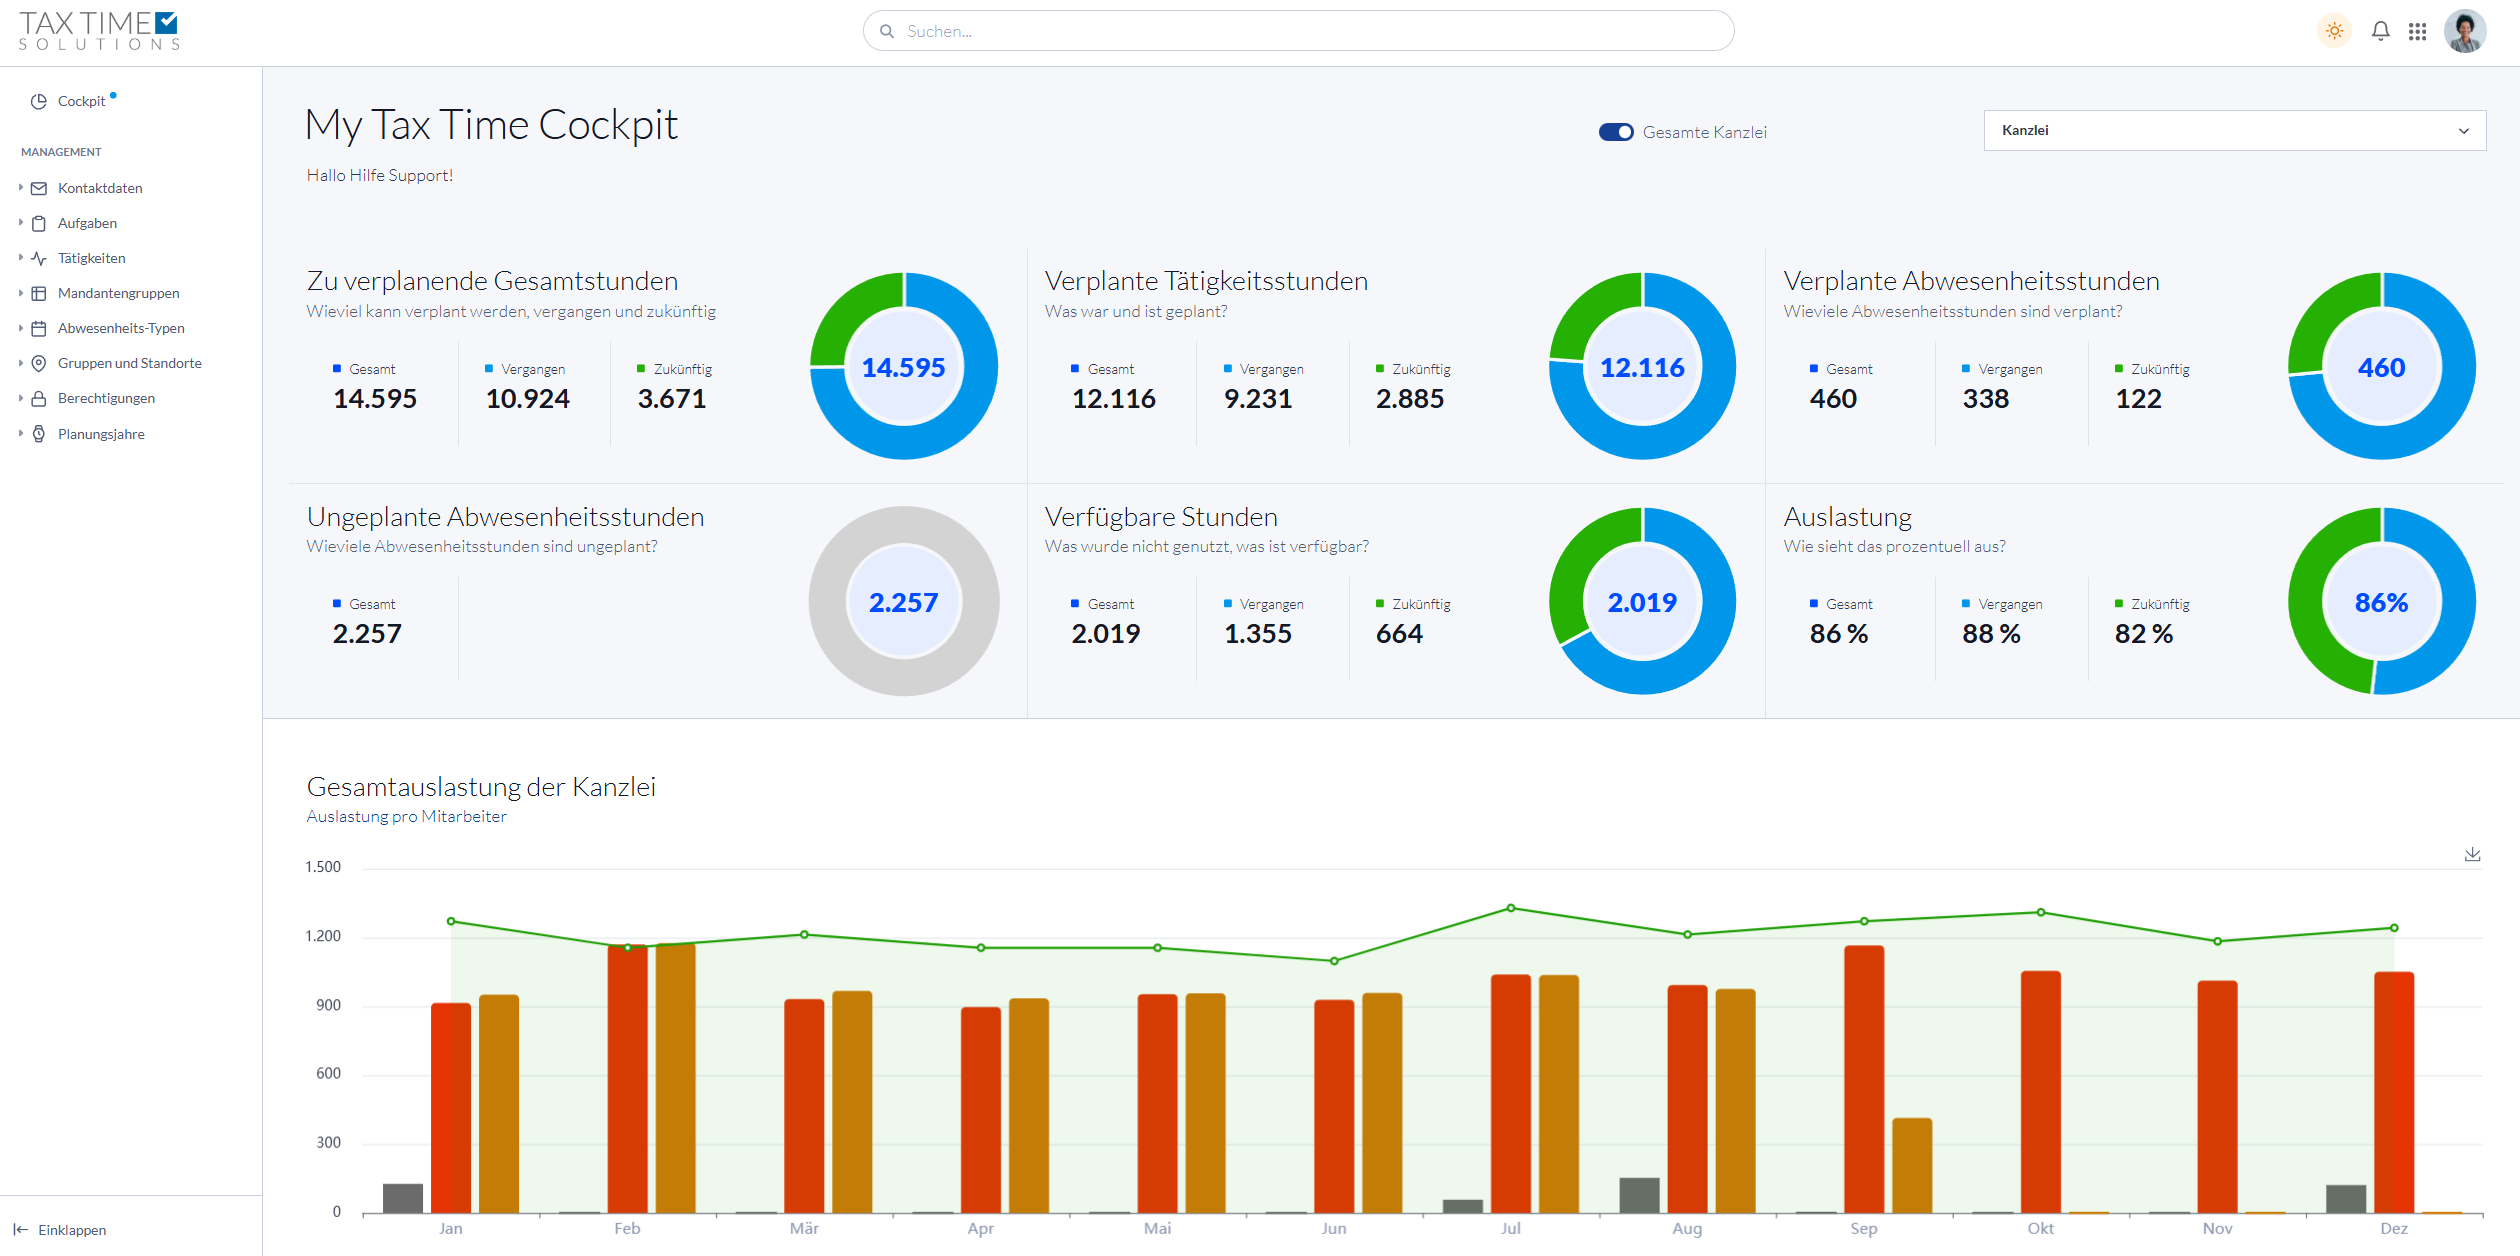
Task: Open the Kanzlei dropdown
Action: click(x=2234, y=131)
